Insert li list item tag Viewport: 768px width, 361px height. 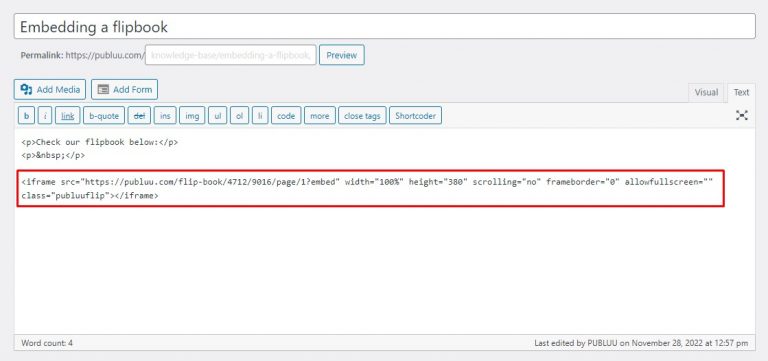tap(260, 116)
